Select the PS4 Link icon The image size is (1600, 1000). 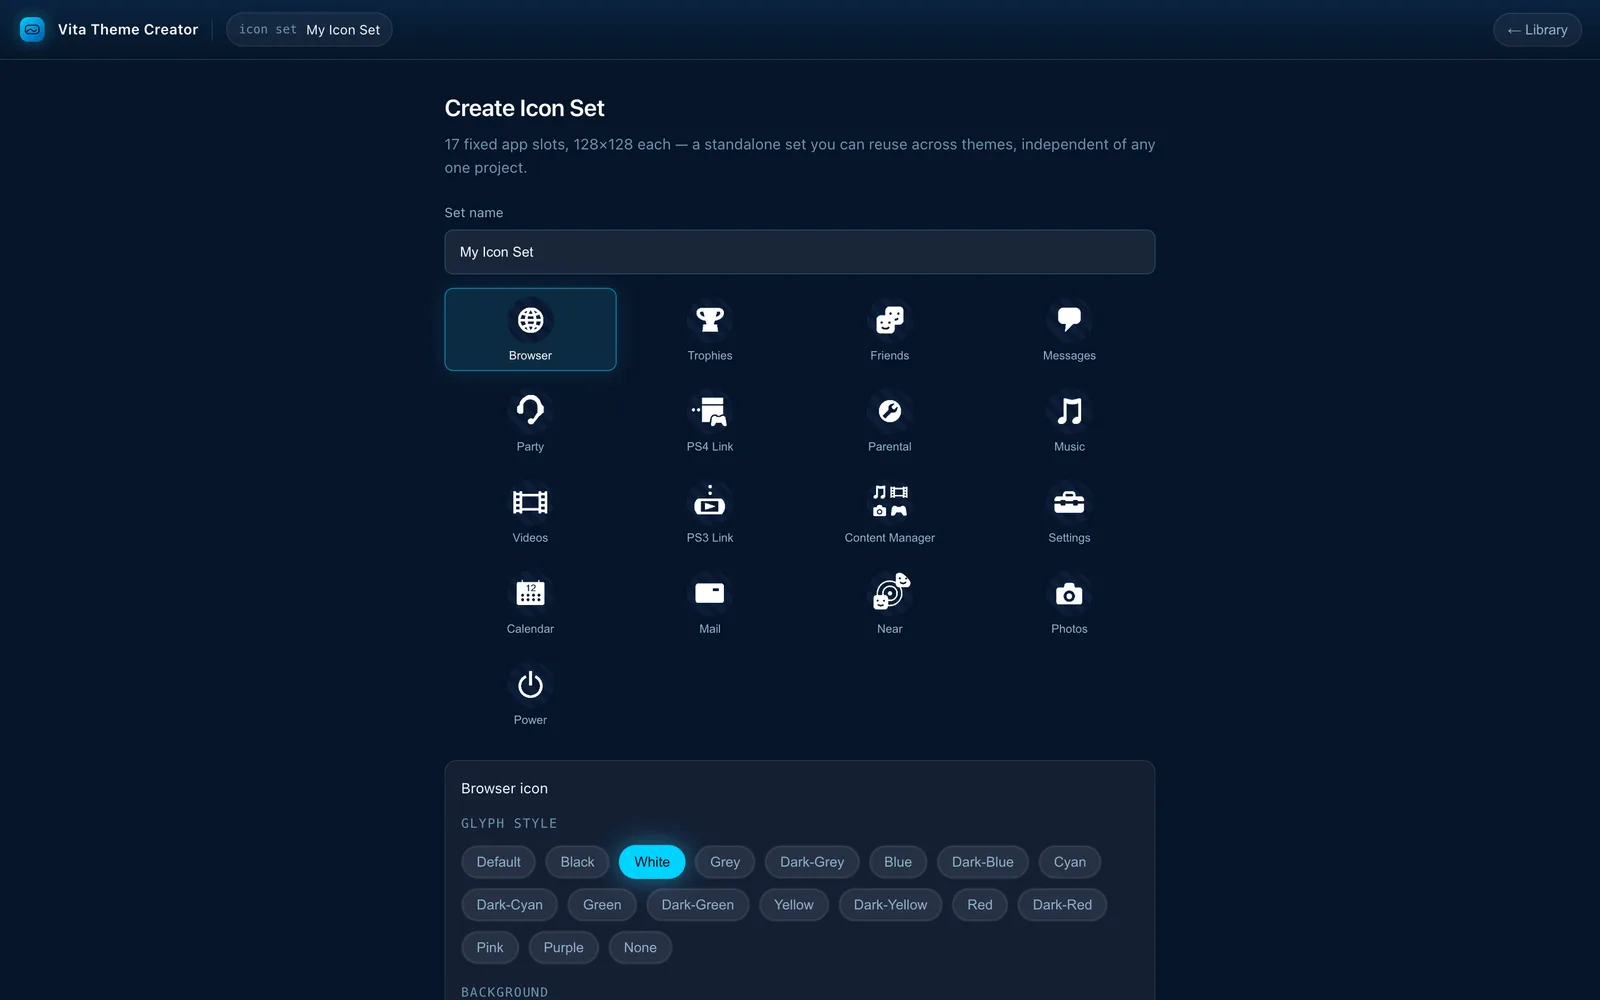click(710, 420)
